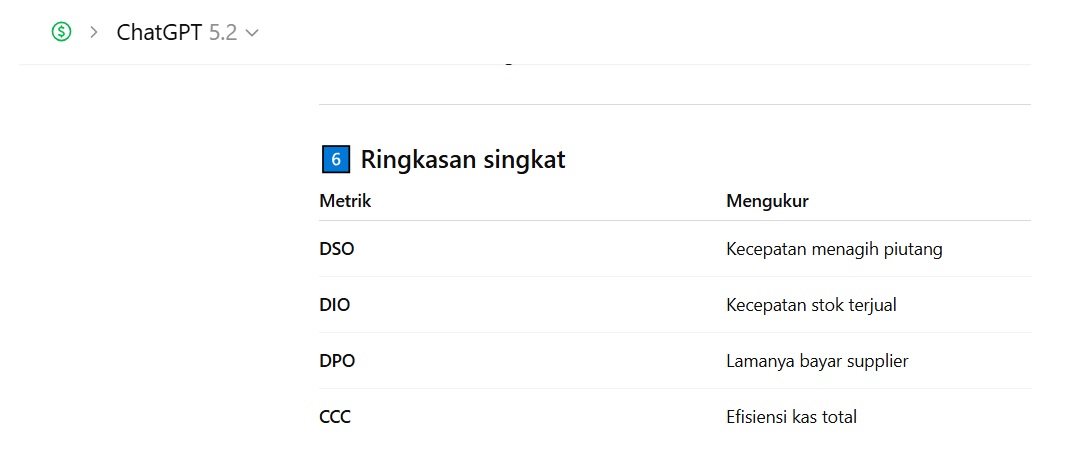Select the Mengukur column header
This screenshot has width=1091, height=465.
767,201
